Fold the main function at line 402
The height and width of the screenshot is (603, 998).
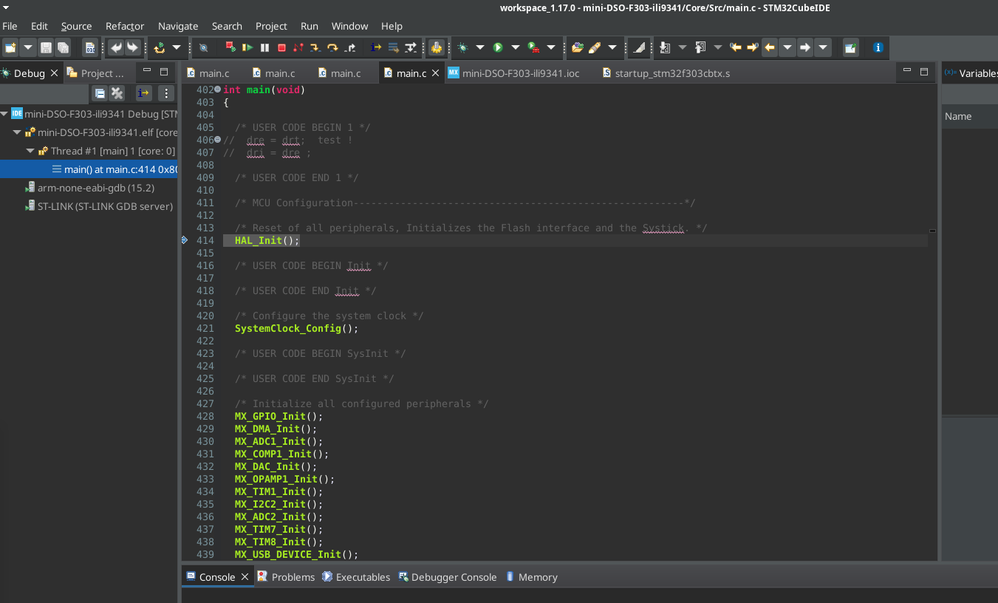(218, 90)
